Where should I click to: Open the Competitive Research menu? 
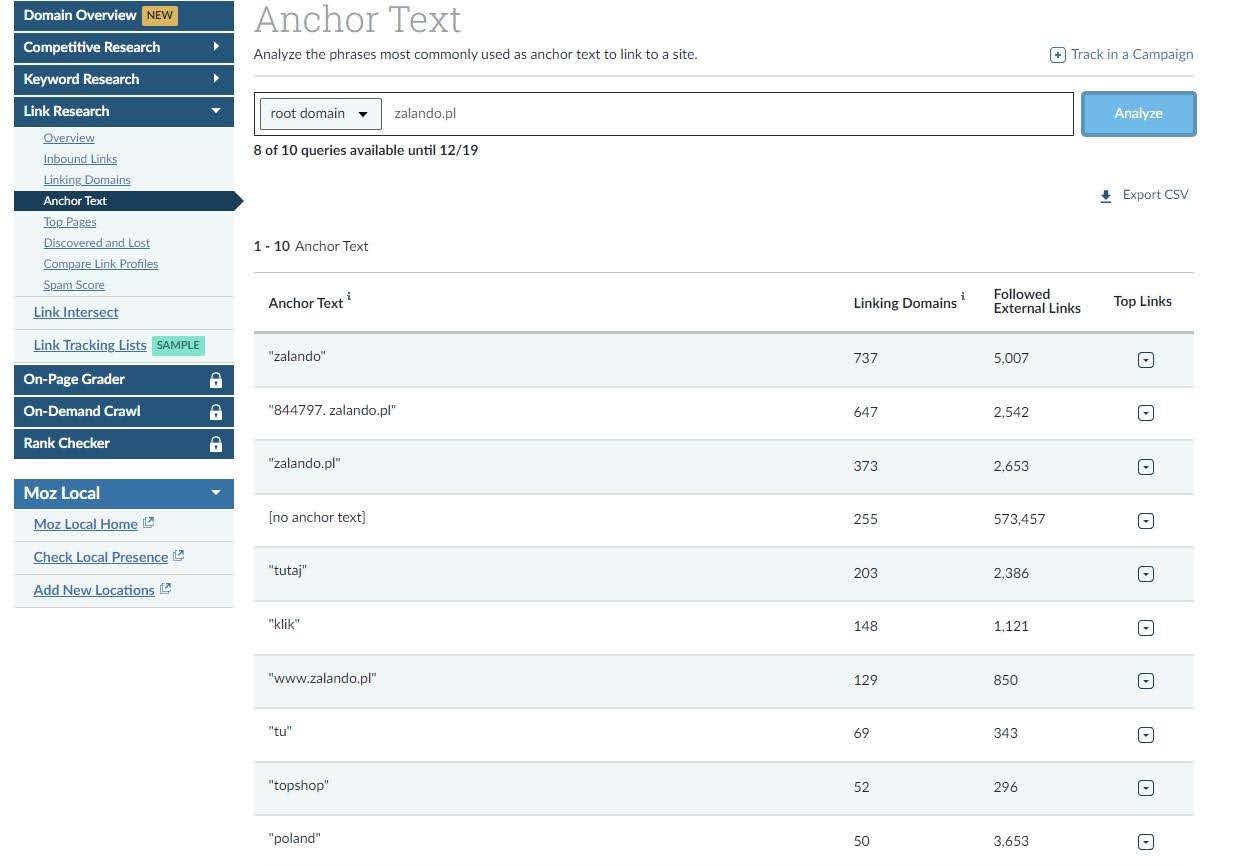click(x=124, y=47)
